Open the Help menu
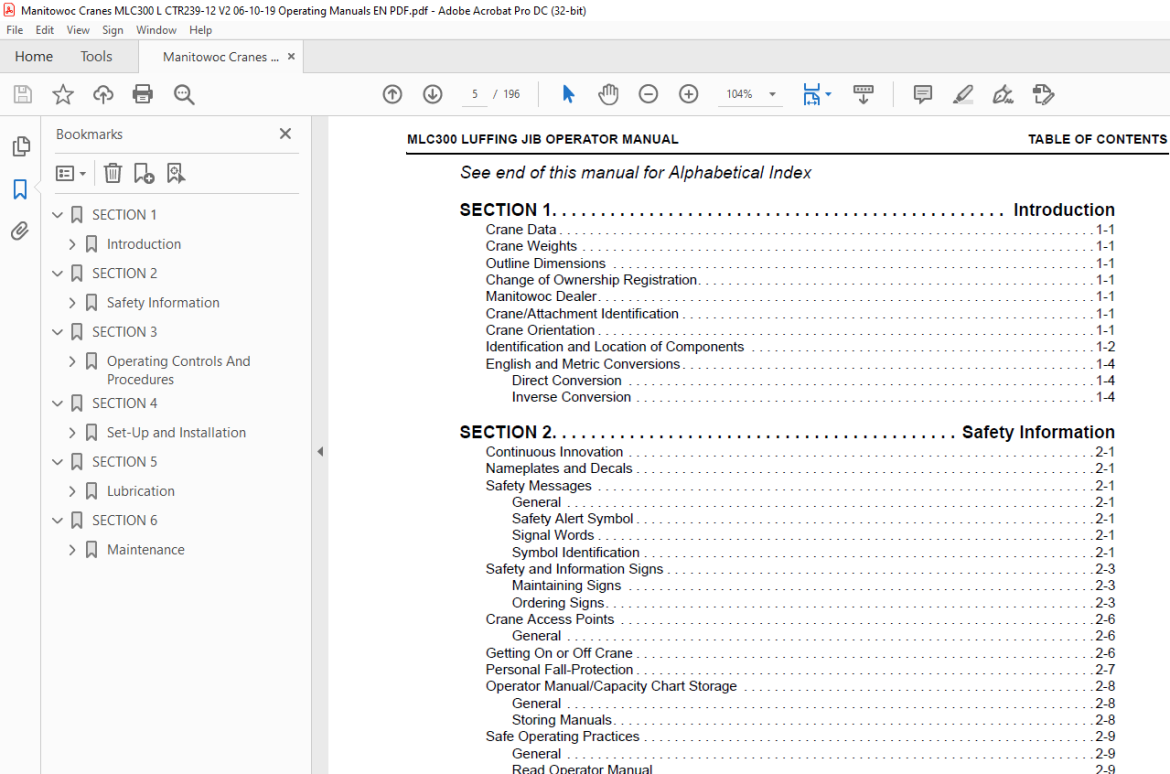The width and height of the screenshot is (1170, 774). point(200,30)
